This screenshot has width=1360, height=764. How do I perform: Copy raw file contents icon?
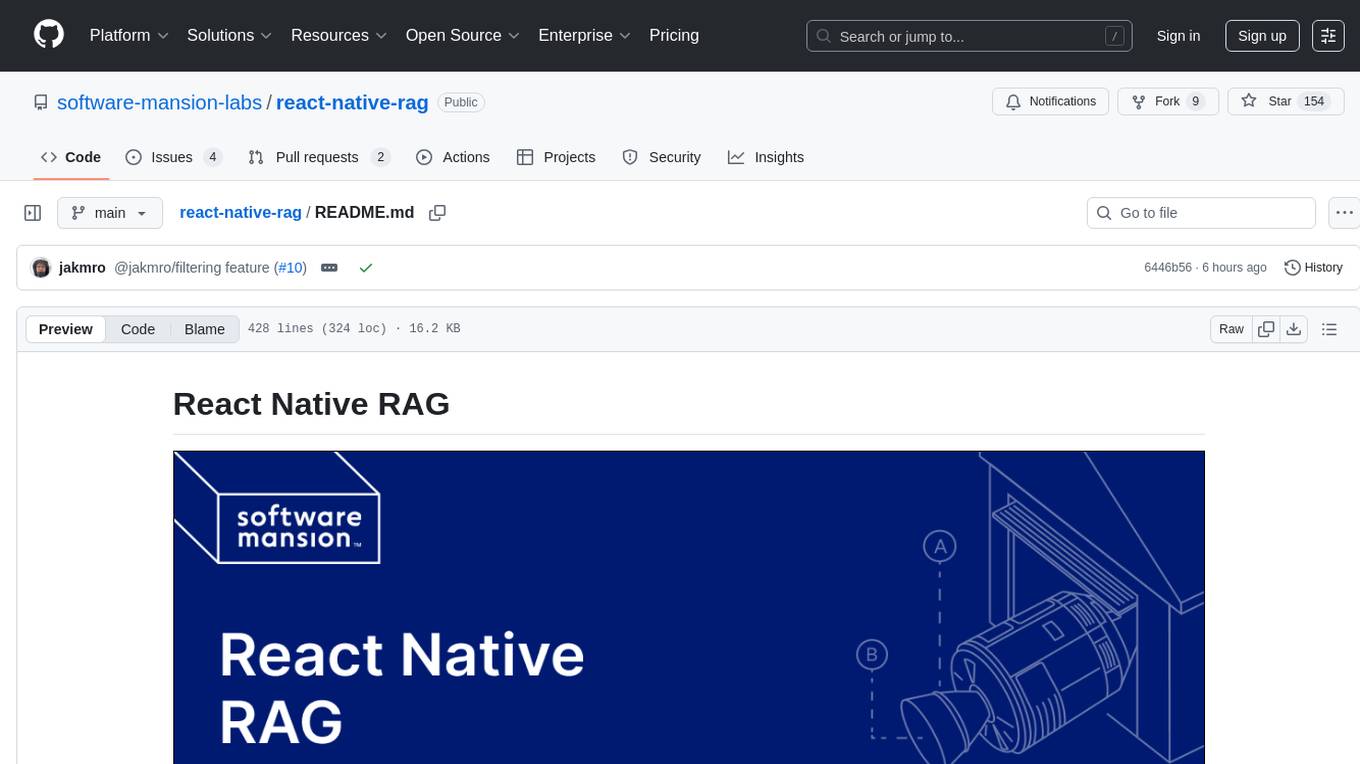click(x=1266, y=329)
